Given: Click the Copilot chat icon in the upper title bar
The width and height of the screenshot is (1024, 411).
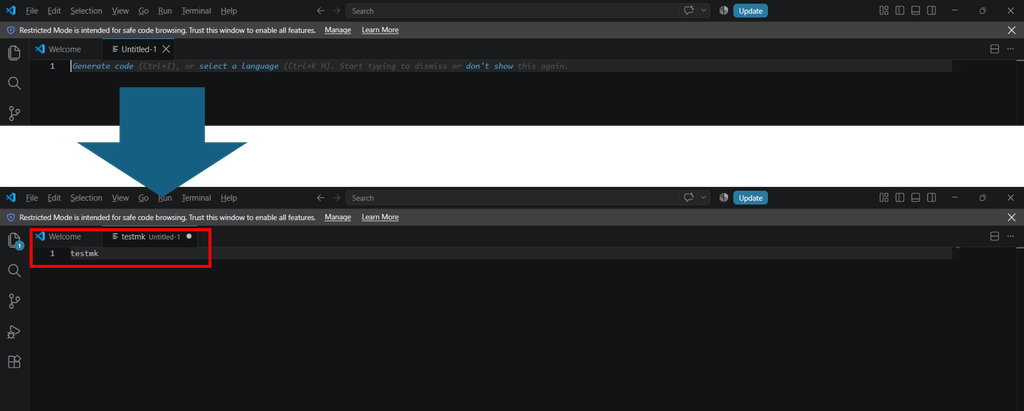Looking at the screenshot, I should point(689,10).
